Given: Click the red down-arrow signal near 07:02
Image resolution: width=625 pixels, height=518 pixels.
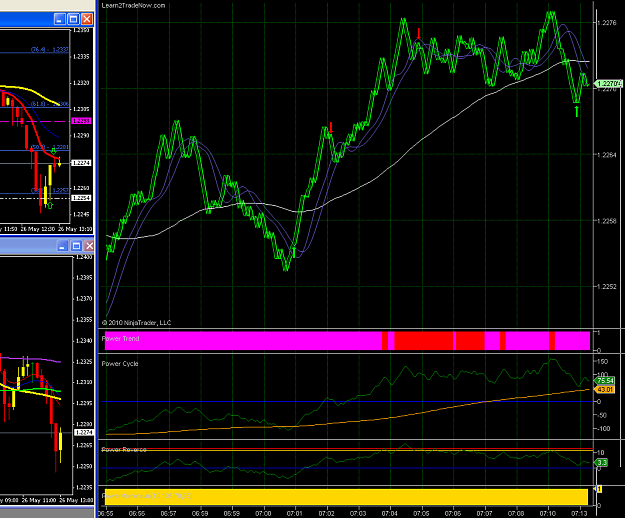Looking at the screenshot, I should [x=331, y=128].
